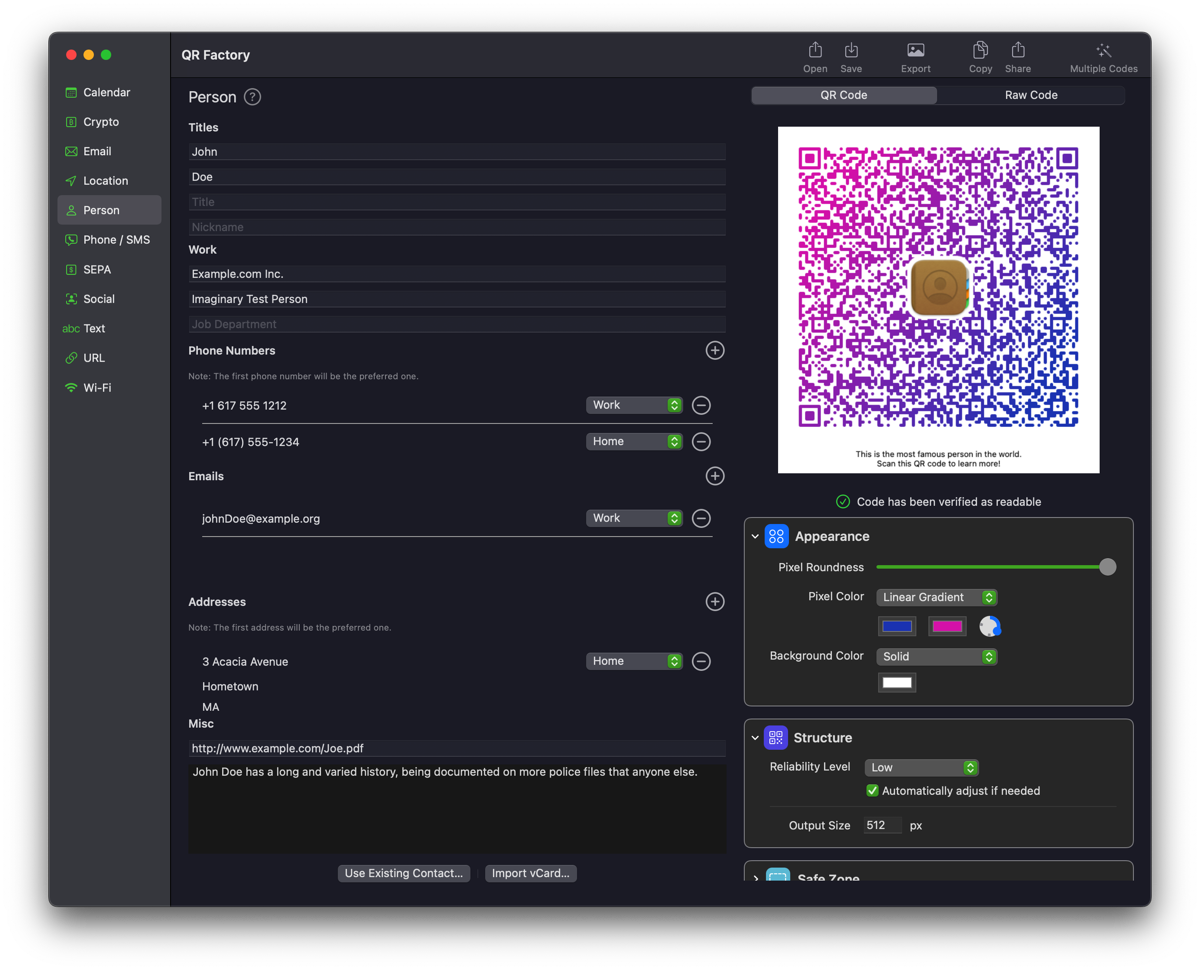Click the Structure section icon

click(776, 738)
